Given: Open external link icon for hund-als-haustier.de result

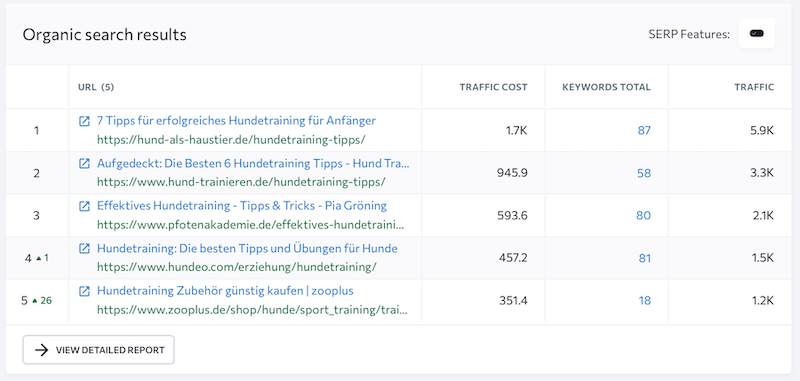Looking at the screenshot, I should tap(84, 121).
